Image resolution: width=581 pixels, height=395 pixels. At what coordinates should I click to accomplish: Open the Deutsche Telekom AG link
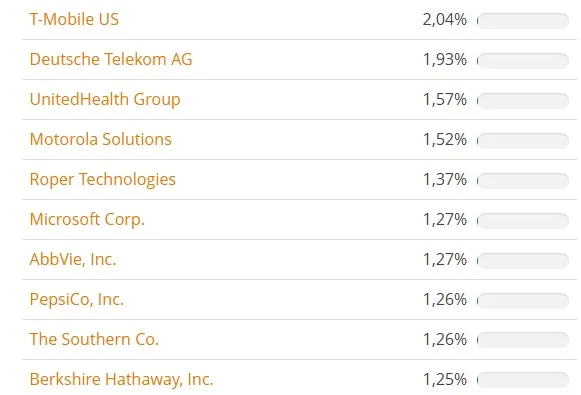(x=111, y=59)
